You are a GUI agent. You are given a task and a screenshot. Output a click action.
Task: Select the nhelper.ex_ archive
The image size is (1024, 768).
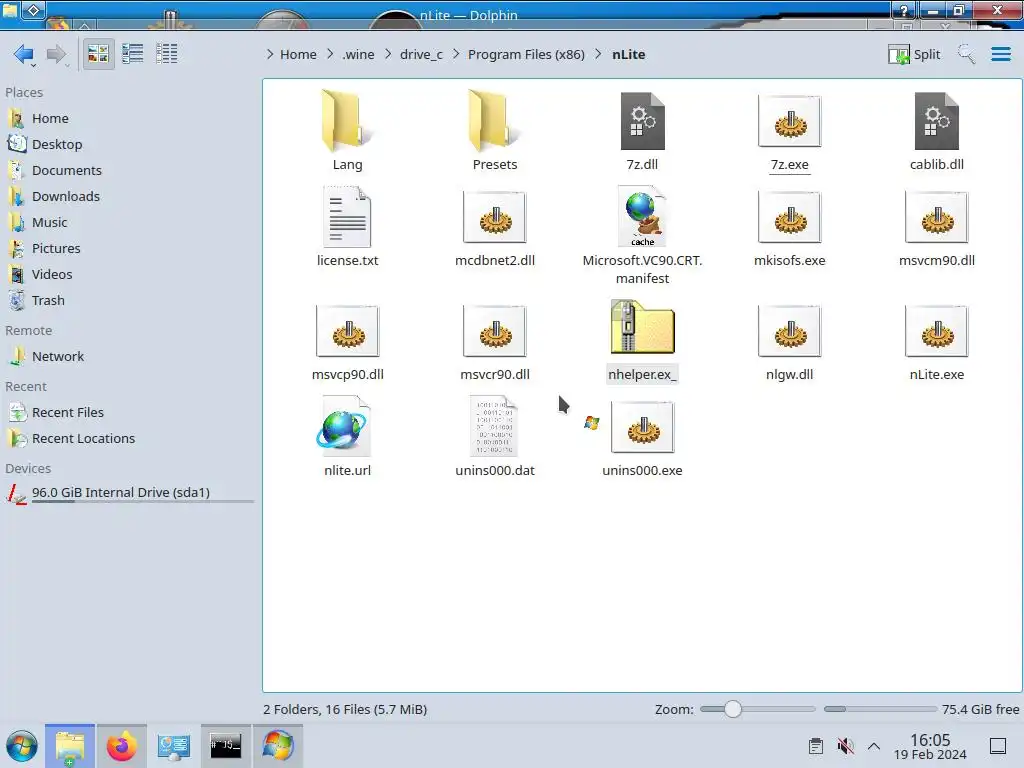[643, 341]
